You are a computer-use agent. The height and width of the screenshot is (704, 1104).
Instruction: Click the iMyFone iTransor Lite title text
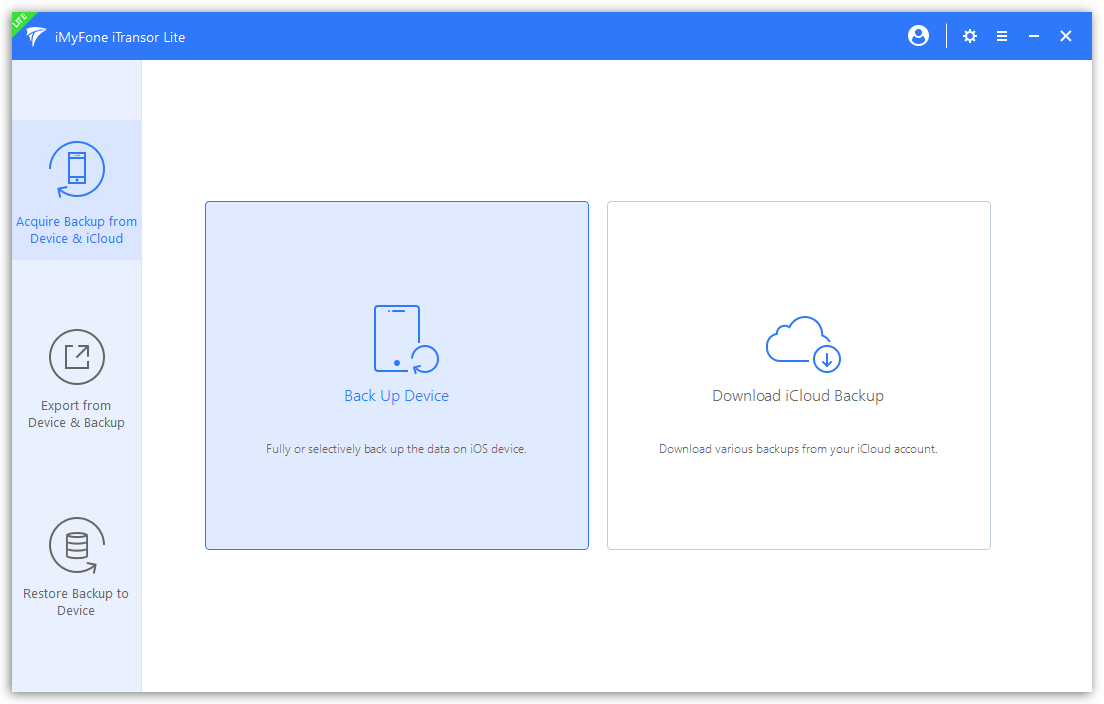click(x=120, y=37)
